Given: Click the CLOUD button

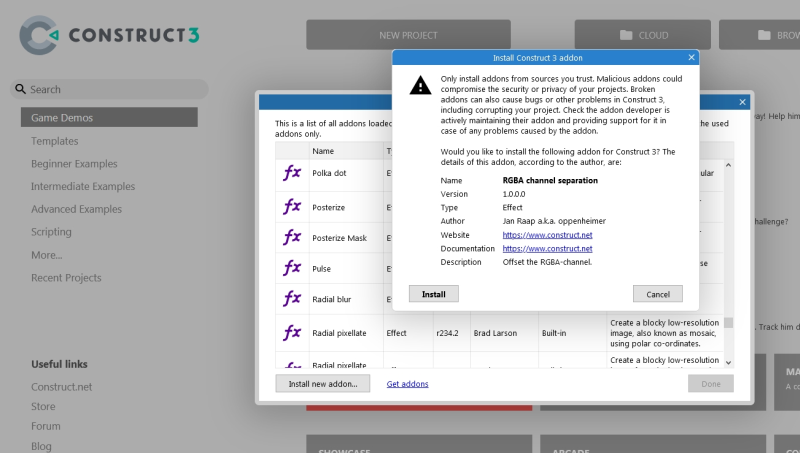Looking at the screenshot, I should pyautogui.click(x=642, y=35).
